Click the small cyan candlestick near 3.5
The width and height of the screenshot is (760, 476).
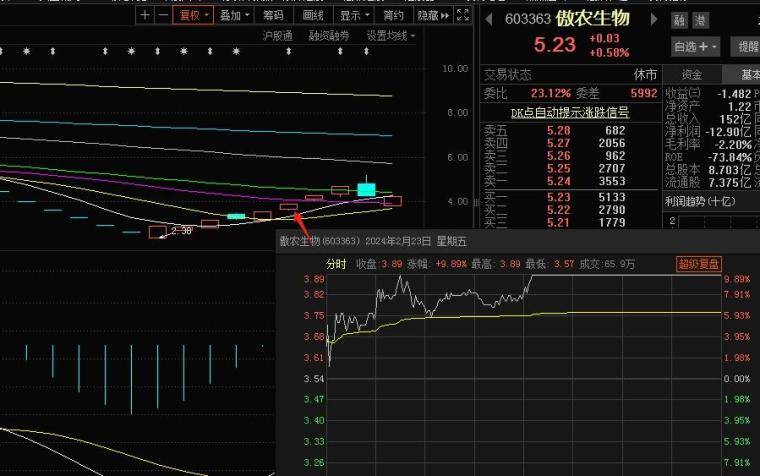tap(236, 216)
